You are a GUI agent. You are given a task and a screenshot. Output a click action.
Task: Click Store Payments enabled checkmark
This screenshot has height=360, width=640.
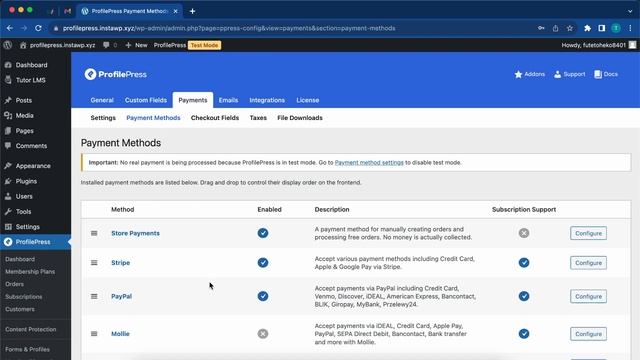tap(263, 233)
